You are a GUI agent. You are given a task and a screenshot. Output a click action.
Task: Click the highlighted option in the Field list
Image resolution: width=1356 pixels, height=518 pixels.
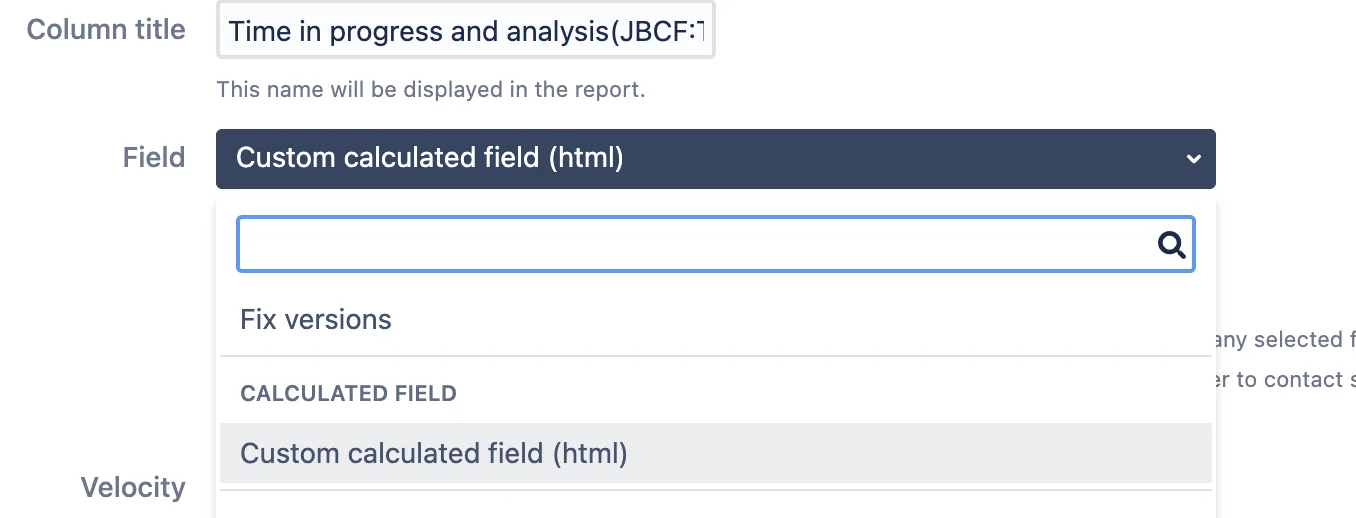pos(716,453)
